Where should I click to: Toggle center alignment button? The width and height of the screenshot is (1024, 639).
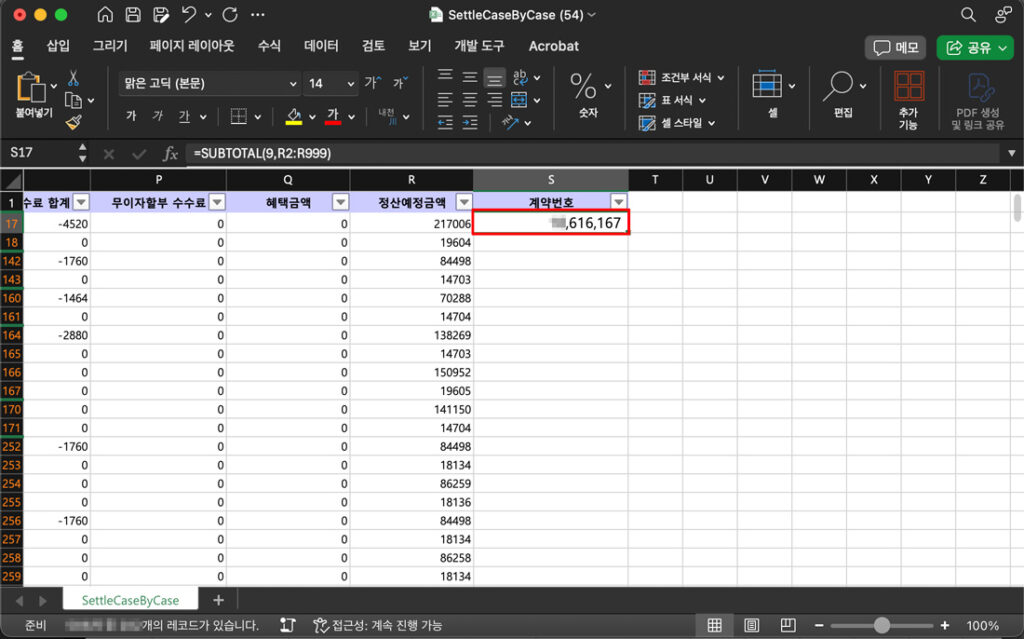pos(470,99)
